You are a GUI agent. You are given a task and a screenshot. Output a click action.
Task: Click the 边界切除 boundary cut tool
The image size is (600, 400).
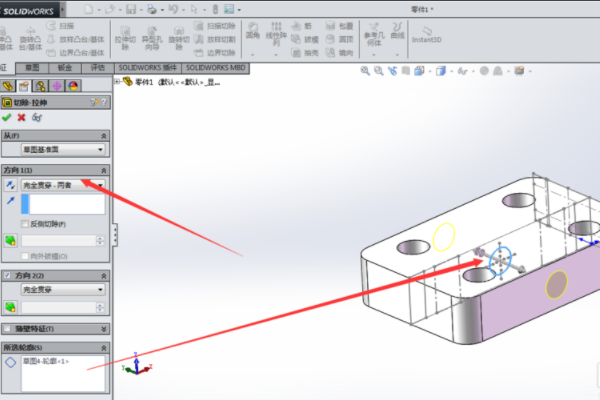pyautogui.click(x=215, y=52)
